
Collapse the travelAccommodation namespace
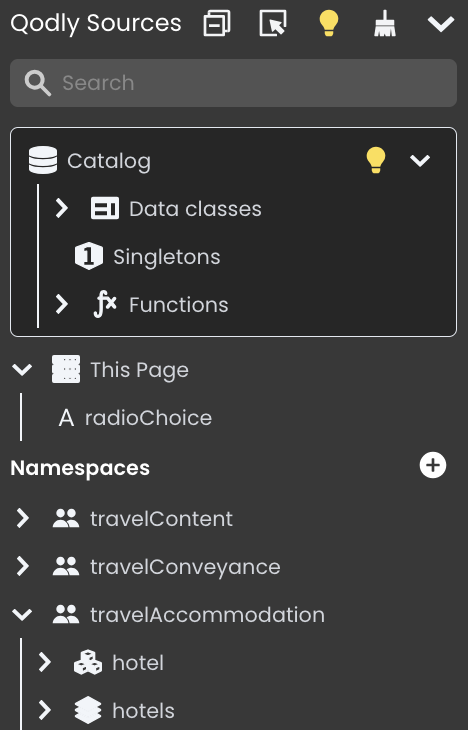coord(22,615)
